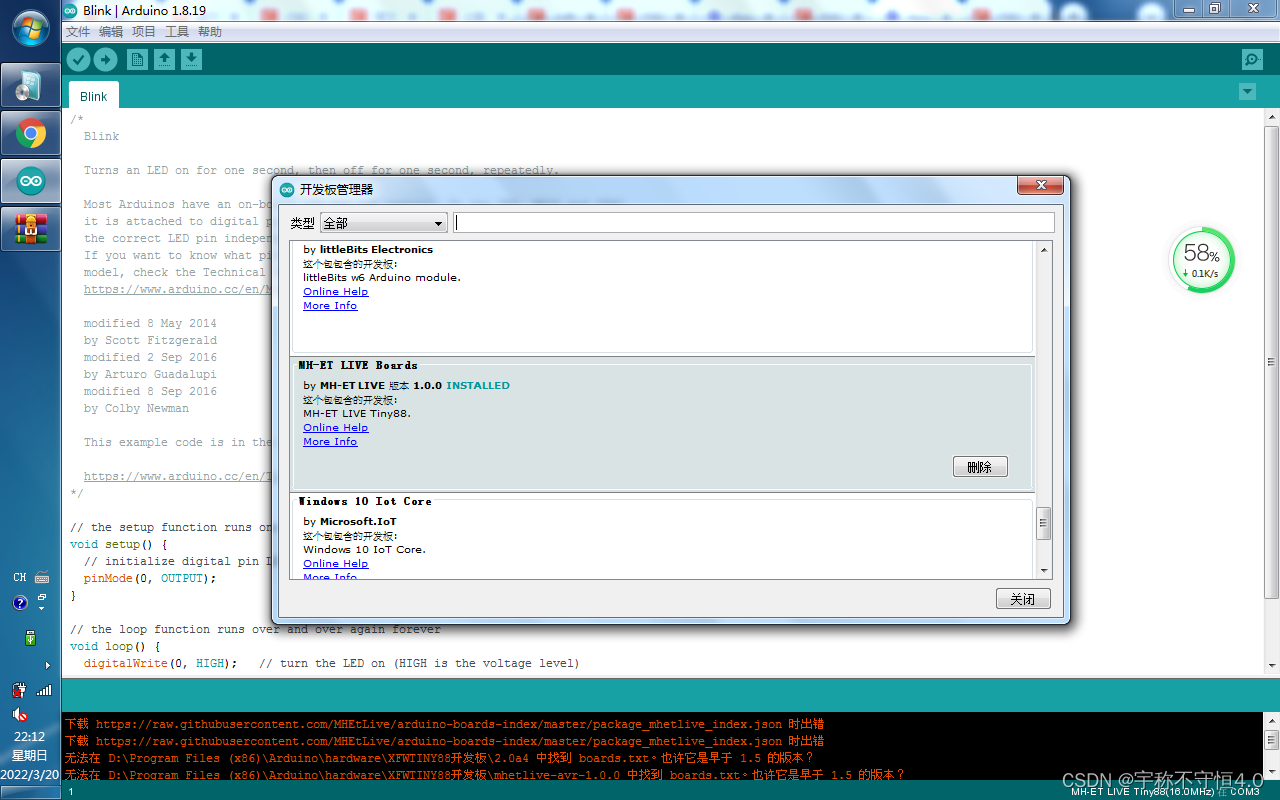The image size is (1280, 800).
Task: Click the editor vertical scrollbar
Action: click(1271, 360)
